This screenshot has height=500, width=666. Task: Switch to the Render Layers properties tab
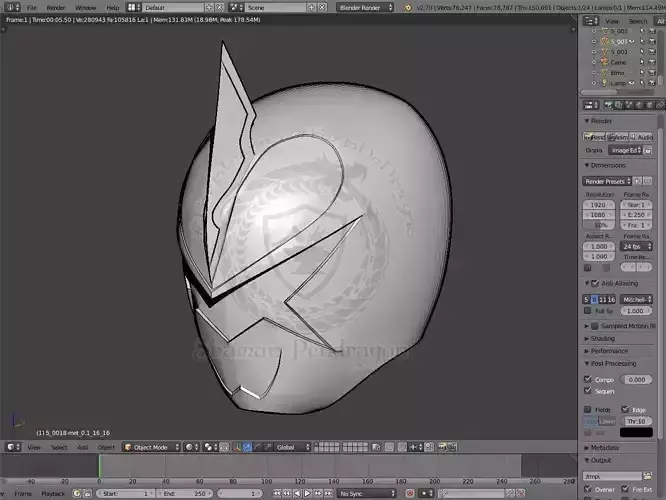pyautogui.click(x=618, y=105)
